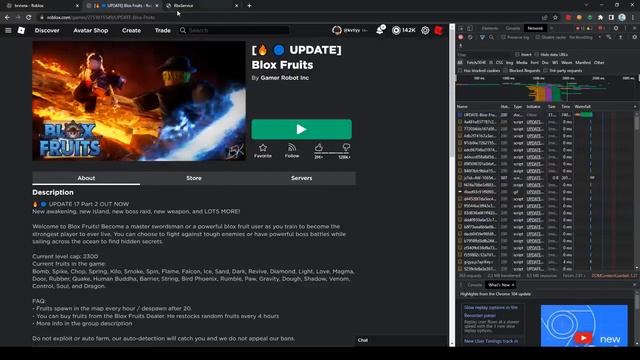
Task: Open the DevTools Elements tab
Action: [x=489, y=28]
